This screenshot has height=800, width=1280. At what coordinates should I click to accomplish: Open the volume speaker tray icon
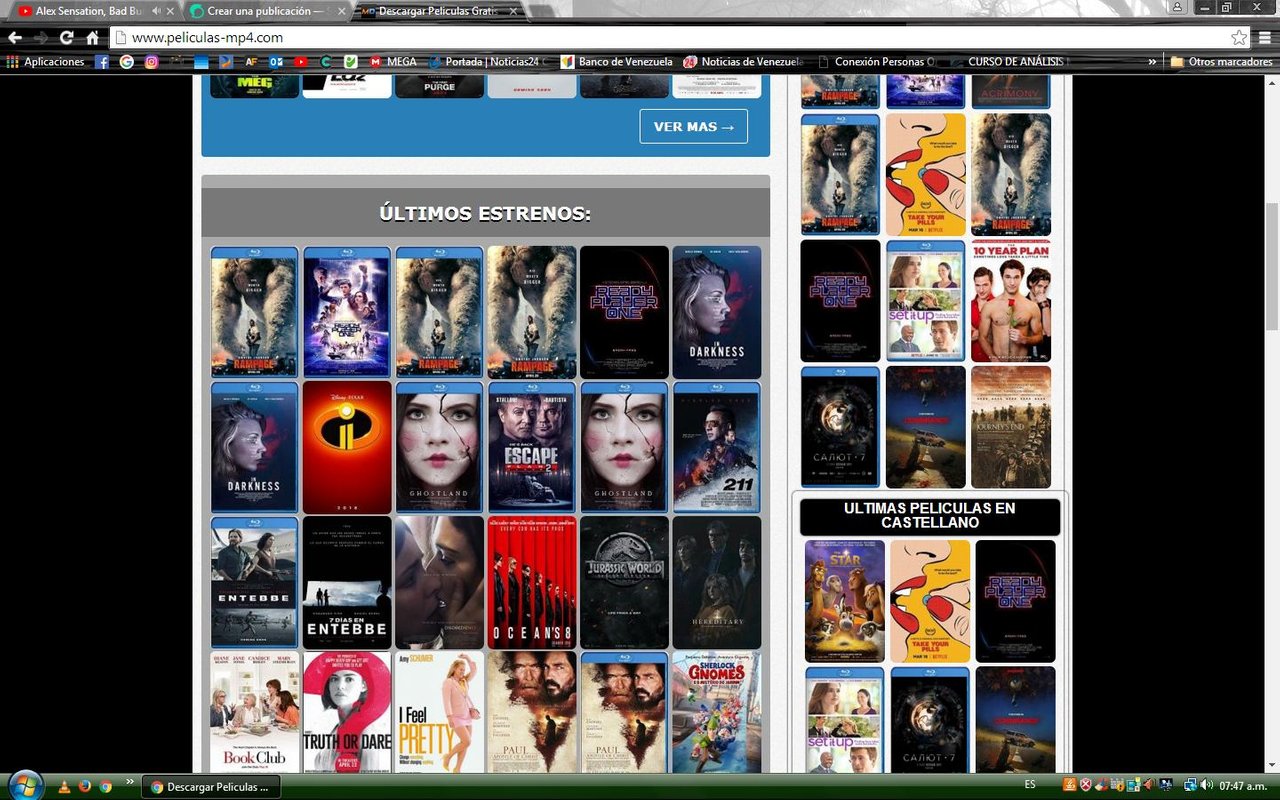pos(1207,785)
